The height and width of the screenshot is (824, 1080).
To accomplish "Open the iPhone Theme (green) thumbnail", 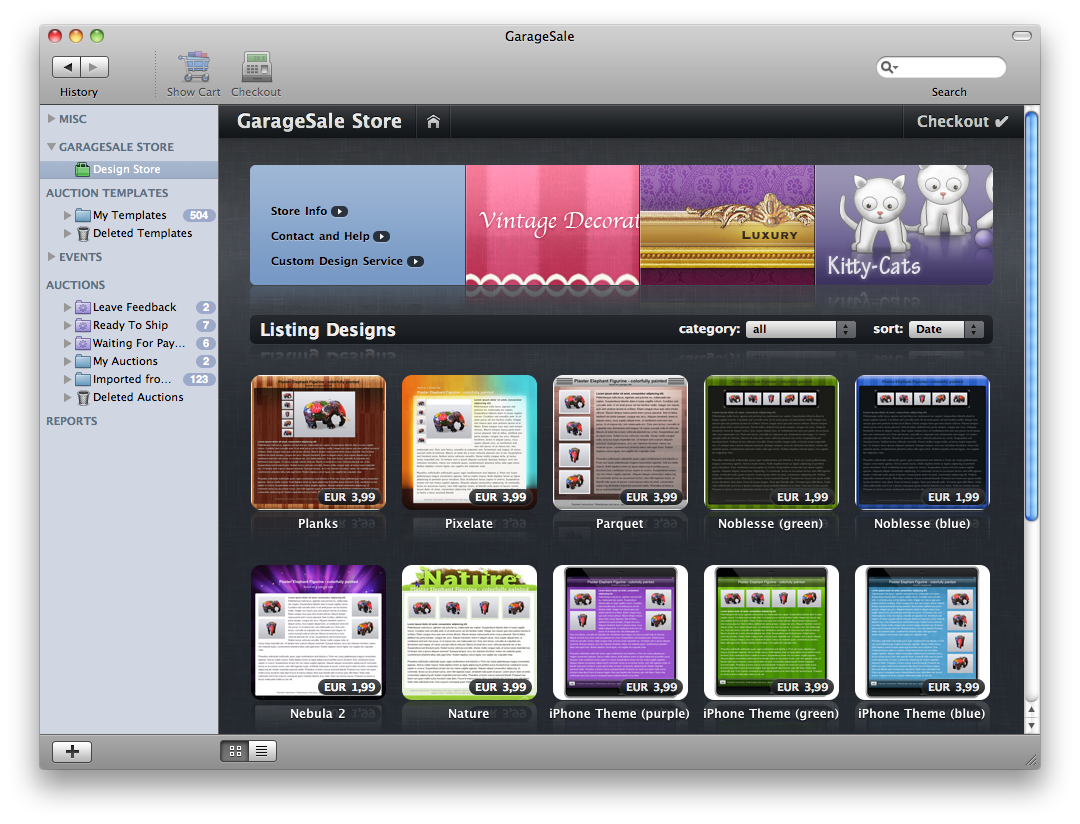I will tap(771, 632).
